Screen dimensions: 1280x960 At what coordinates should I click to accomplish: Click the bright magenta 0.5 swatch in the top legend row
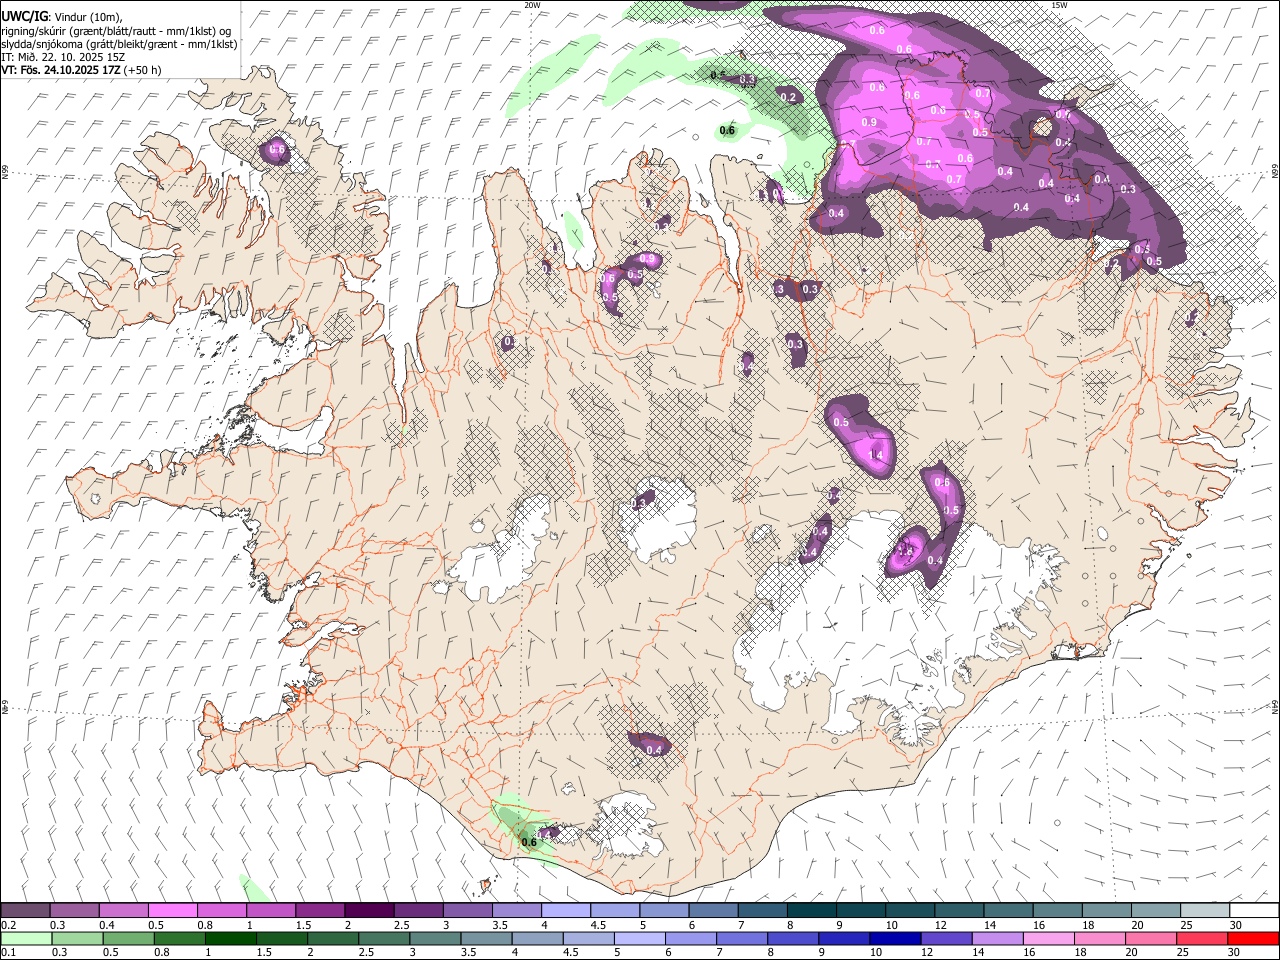click(x=172, y=910)
